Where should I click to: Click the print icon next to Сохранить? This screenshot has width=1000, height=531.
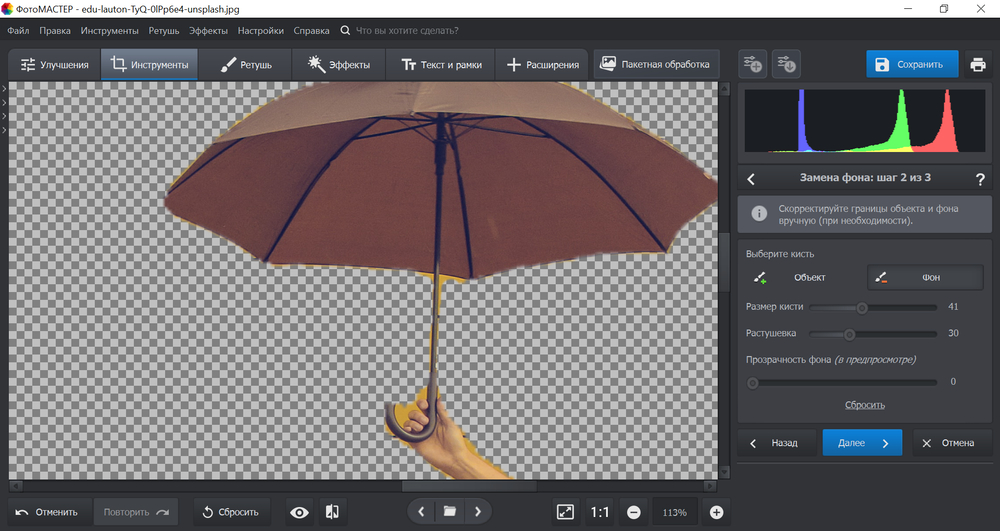click(x=977, y=65)
